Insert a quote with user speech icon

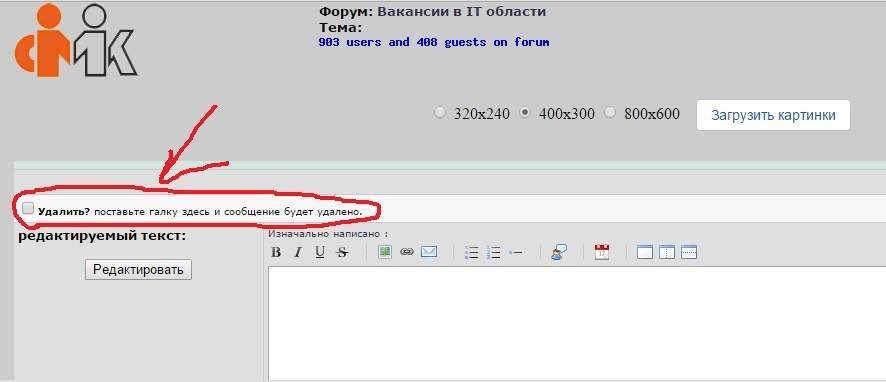pos(559,252)
